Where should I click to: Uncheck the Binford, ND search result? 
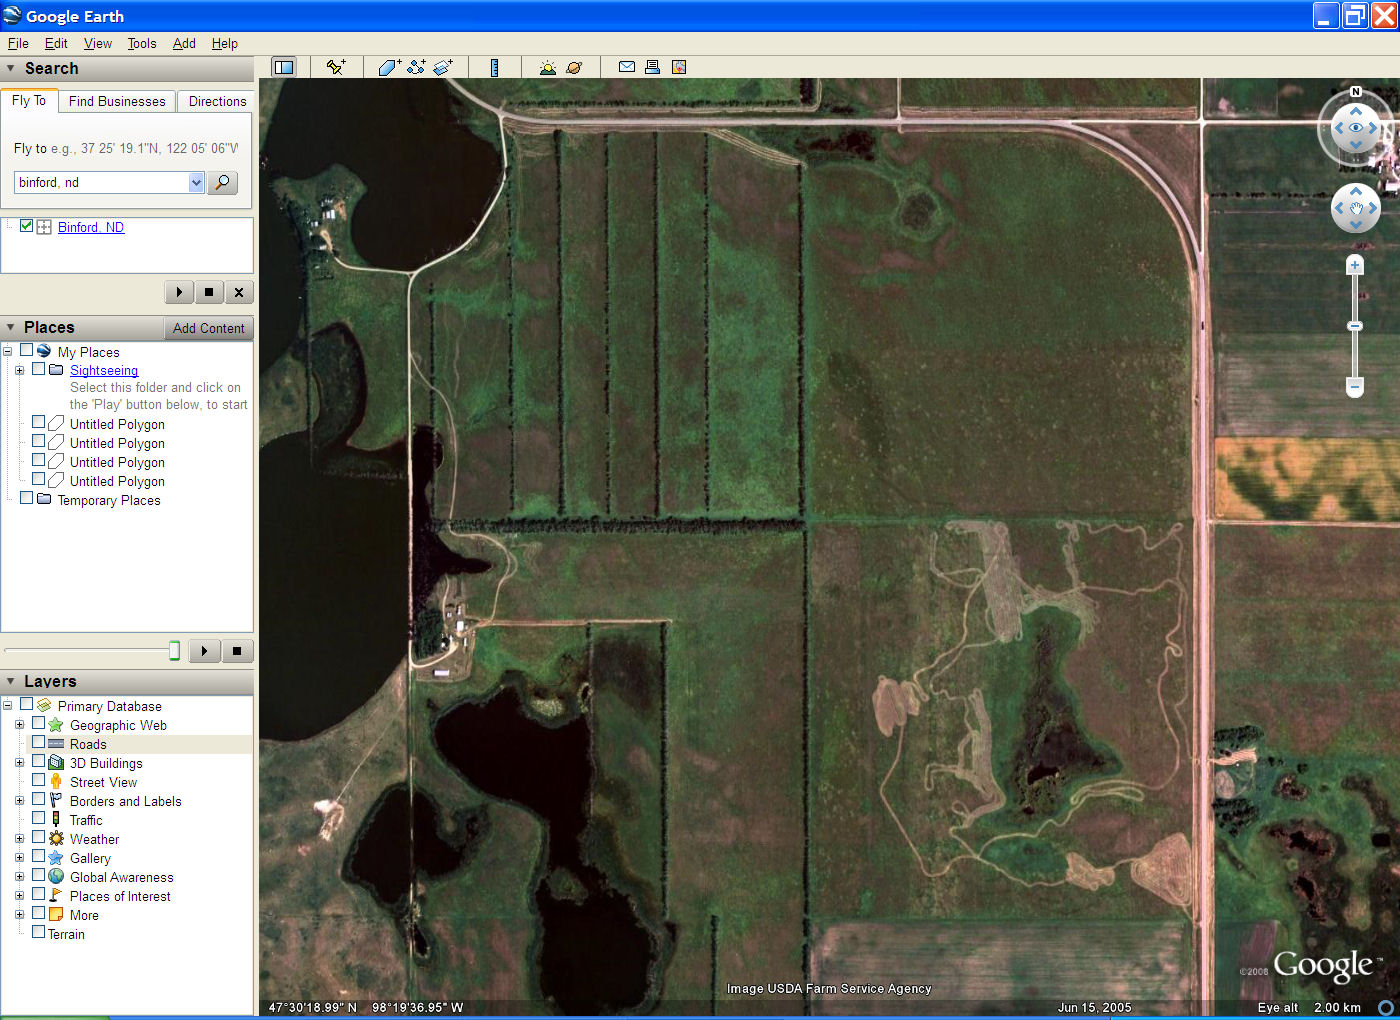click(x=27, y=226)
